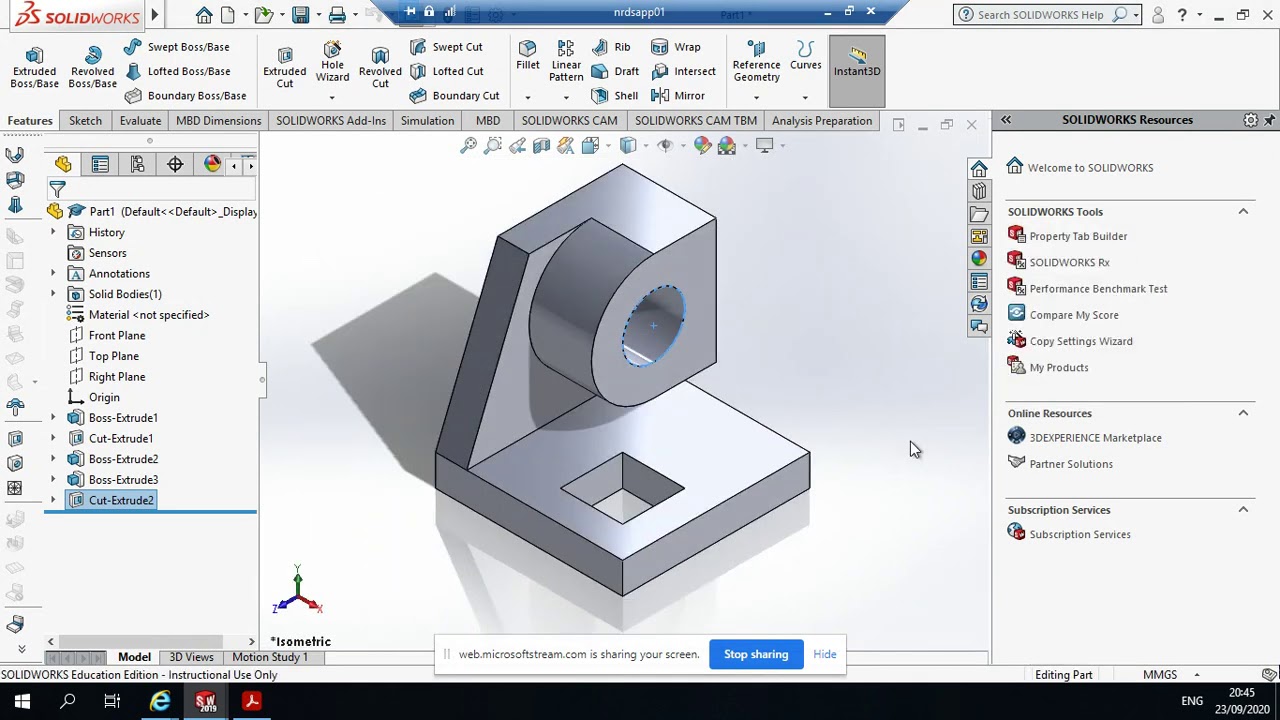Image resolution: width=1280 pixels, height=720 pixels.
Task: Open Adobe Acrobat from the taskbar
Action: 252,702
